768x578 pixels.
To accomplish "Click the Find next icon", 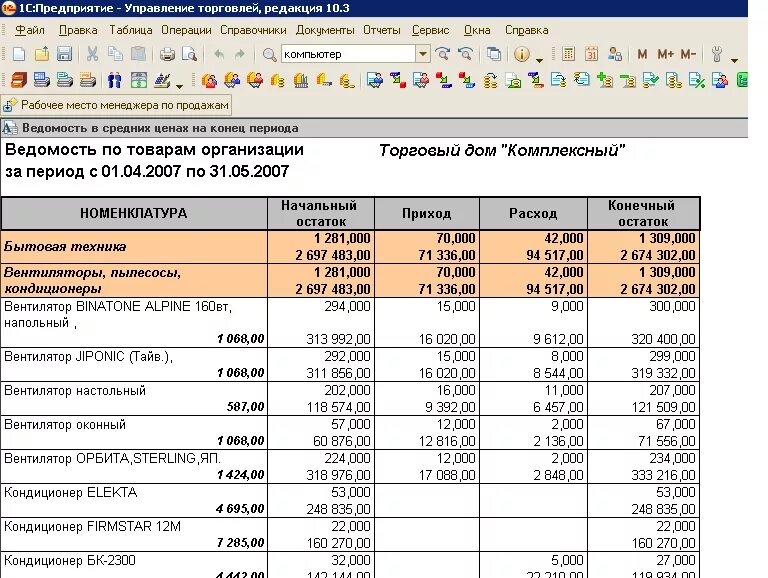I will coord(443,54).
